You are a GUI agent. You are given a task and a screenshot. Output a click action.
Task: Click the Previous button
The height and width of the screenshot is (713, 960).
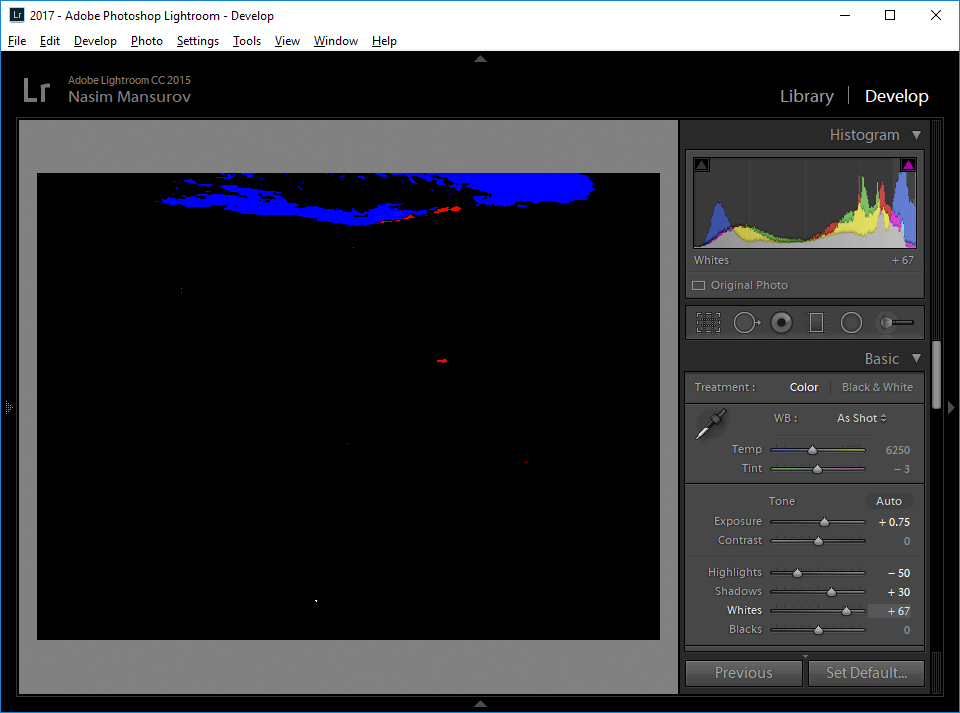click(x=743, y=673)
